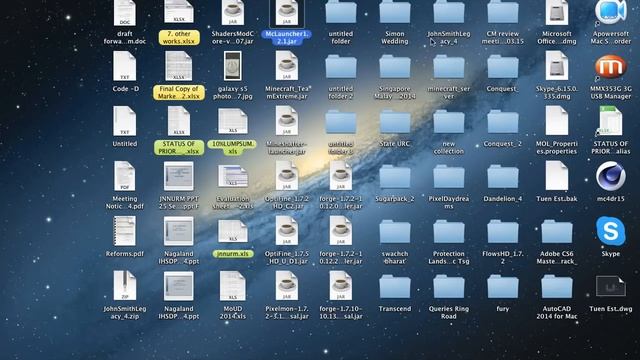The height and width of the screenshot is (360, 640).
Task: Click the 'FlowsHD_1.7.2' folder name
Action: tap(502, 257)
